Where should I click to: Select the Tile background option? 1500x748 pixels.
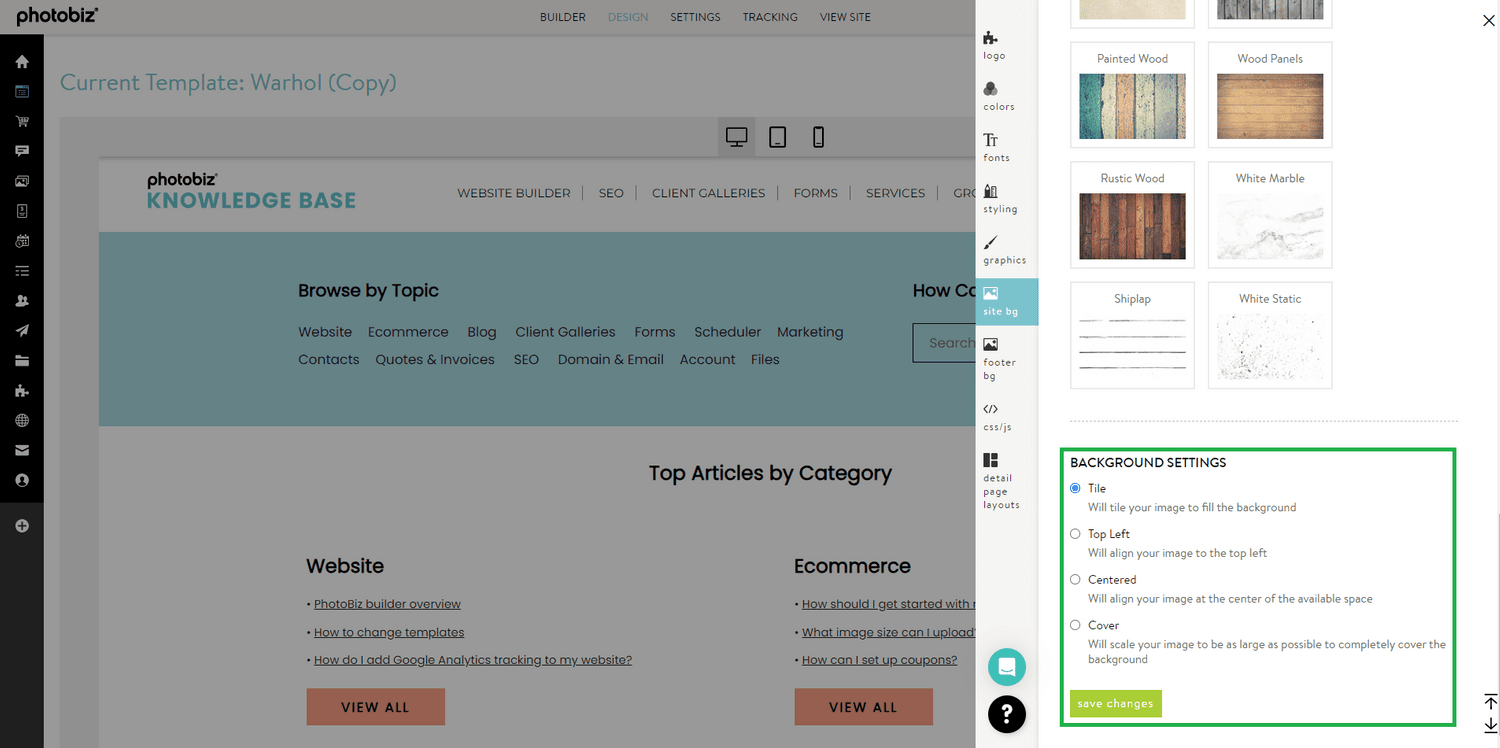coord(1075,488)
